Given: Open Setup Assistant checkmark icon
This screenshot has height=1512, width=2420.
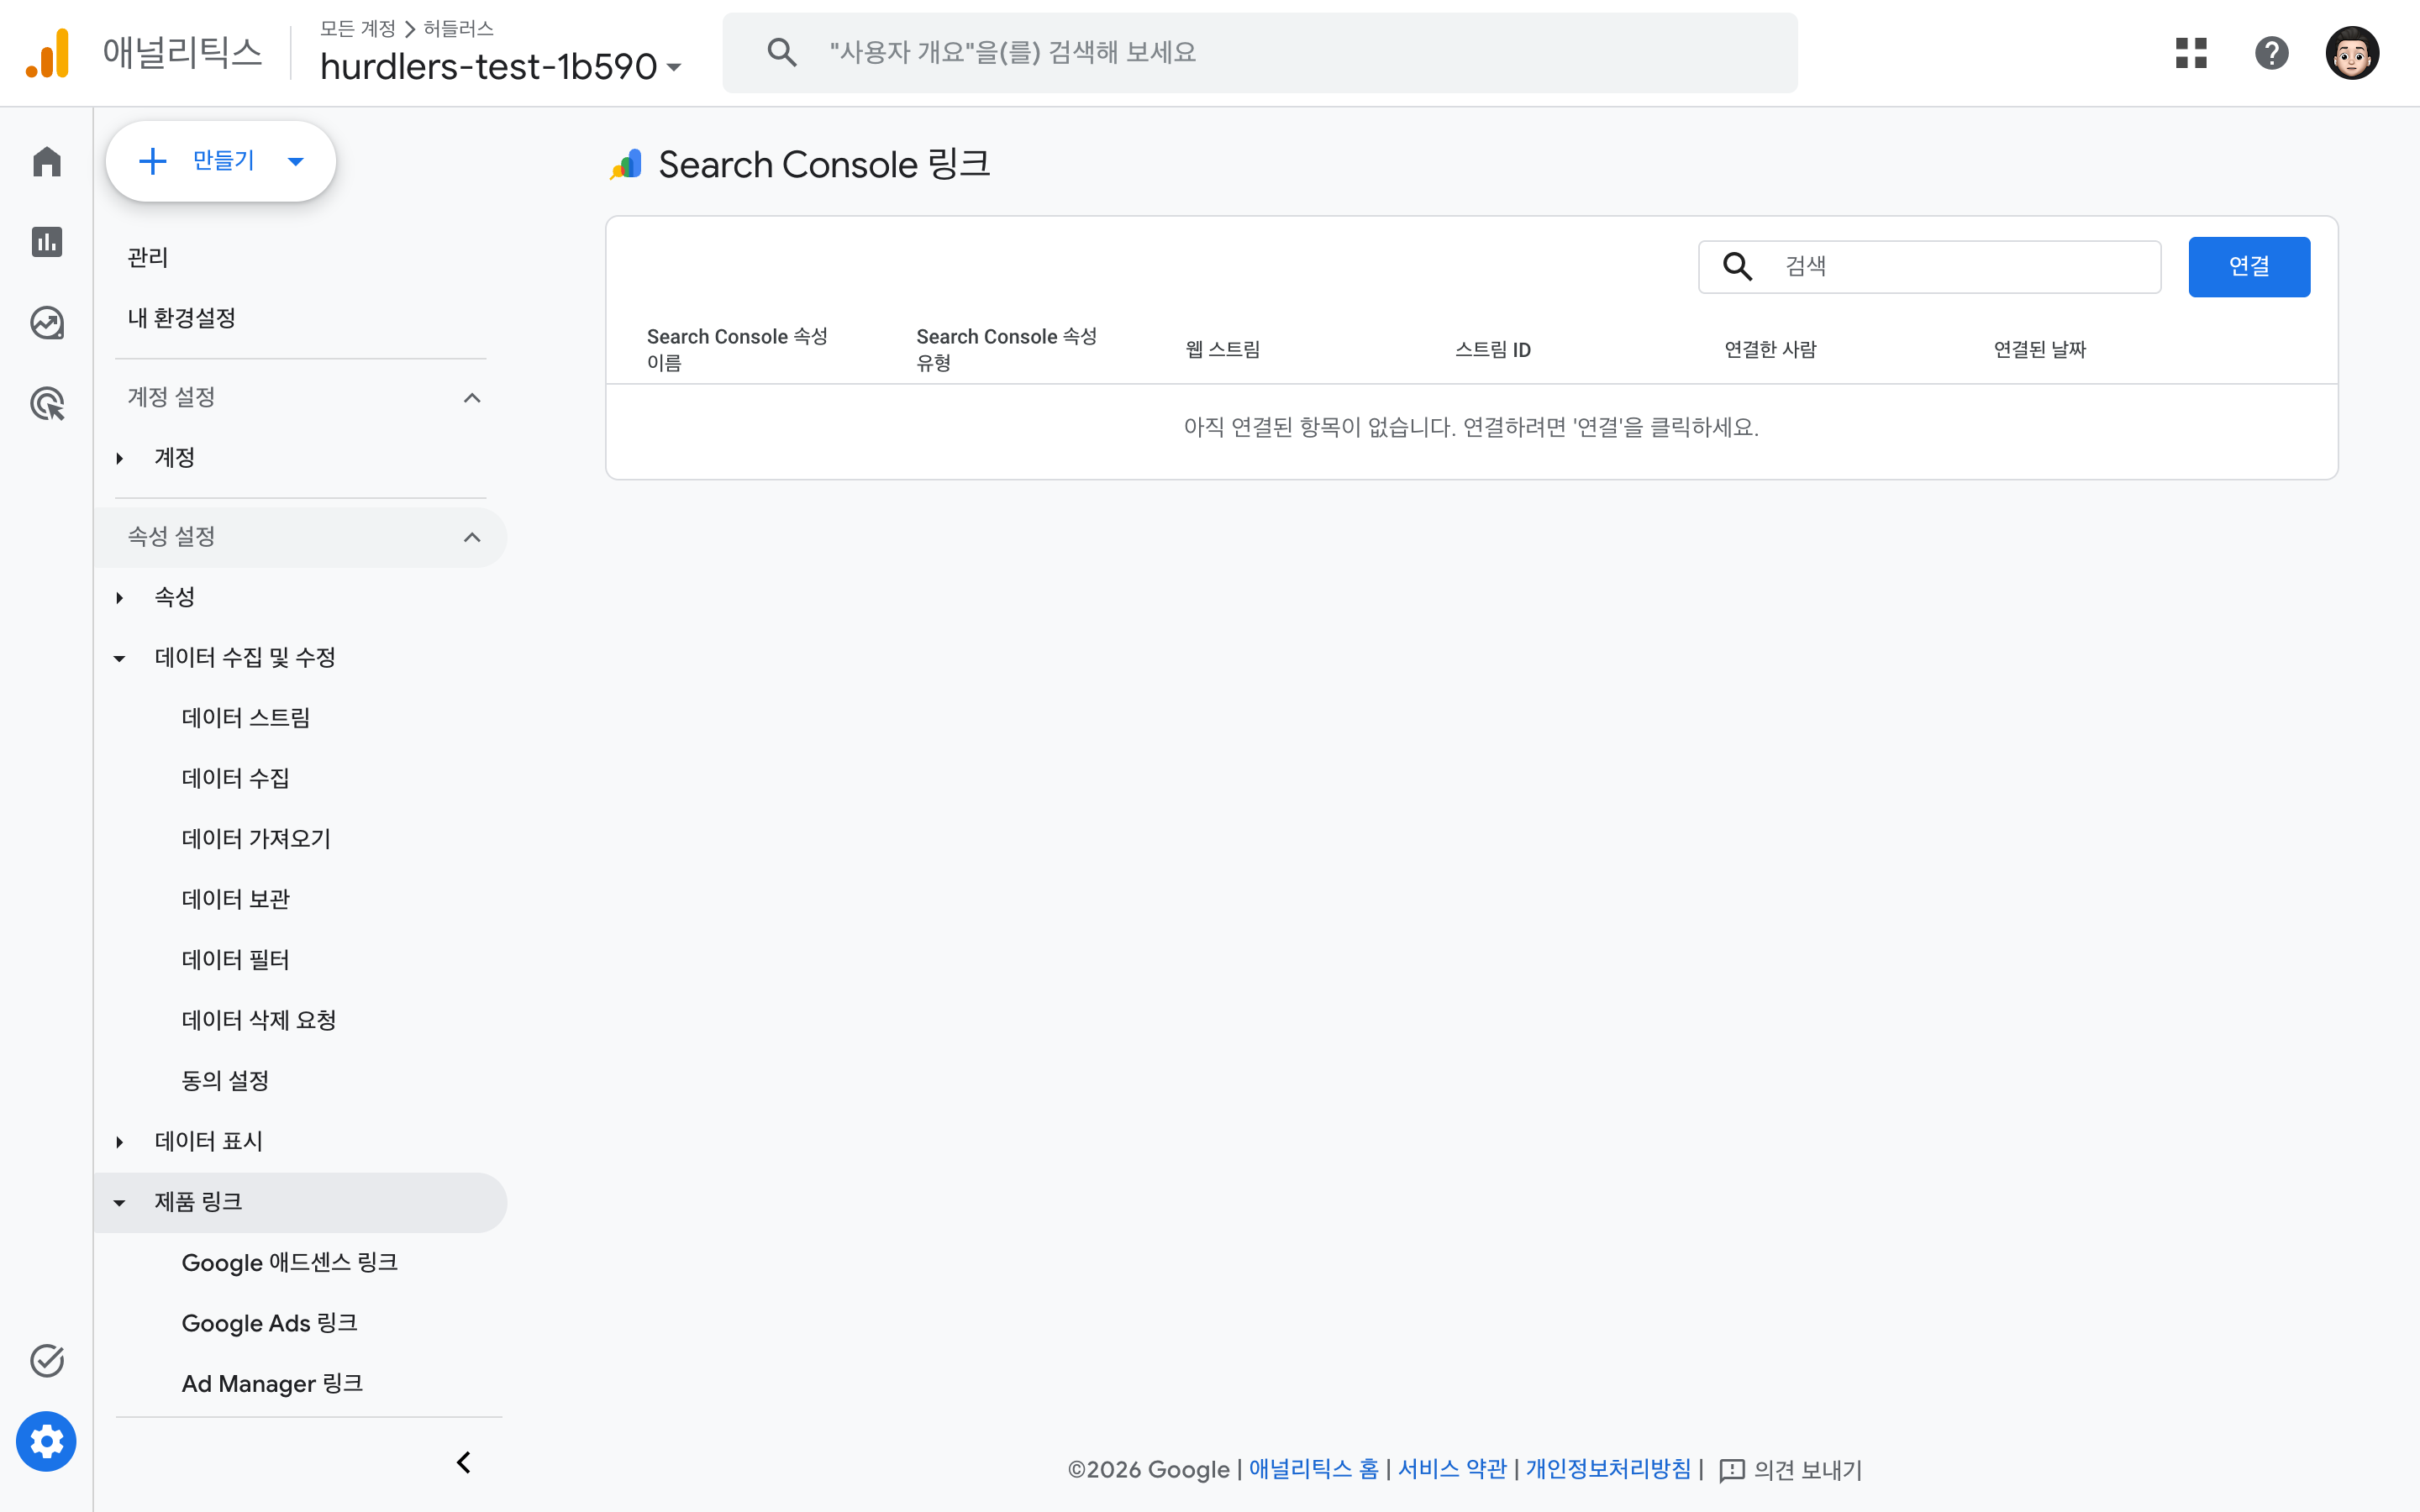Looking at the screenshot, I should [47, 1361].
